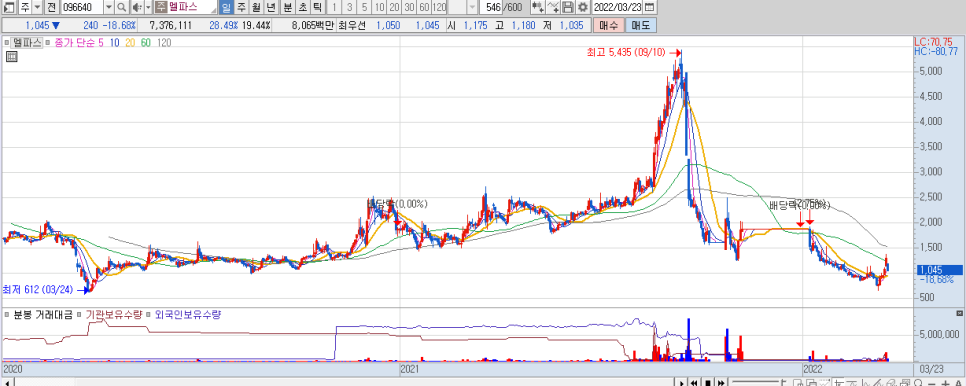Click the add line indicator icon

point(553,7)
